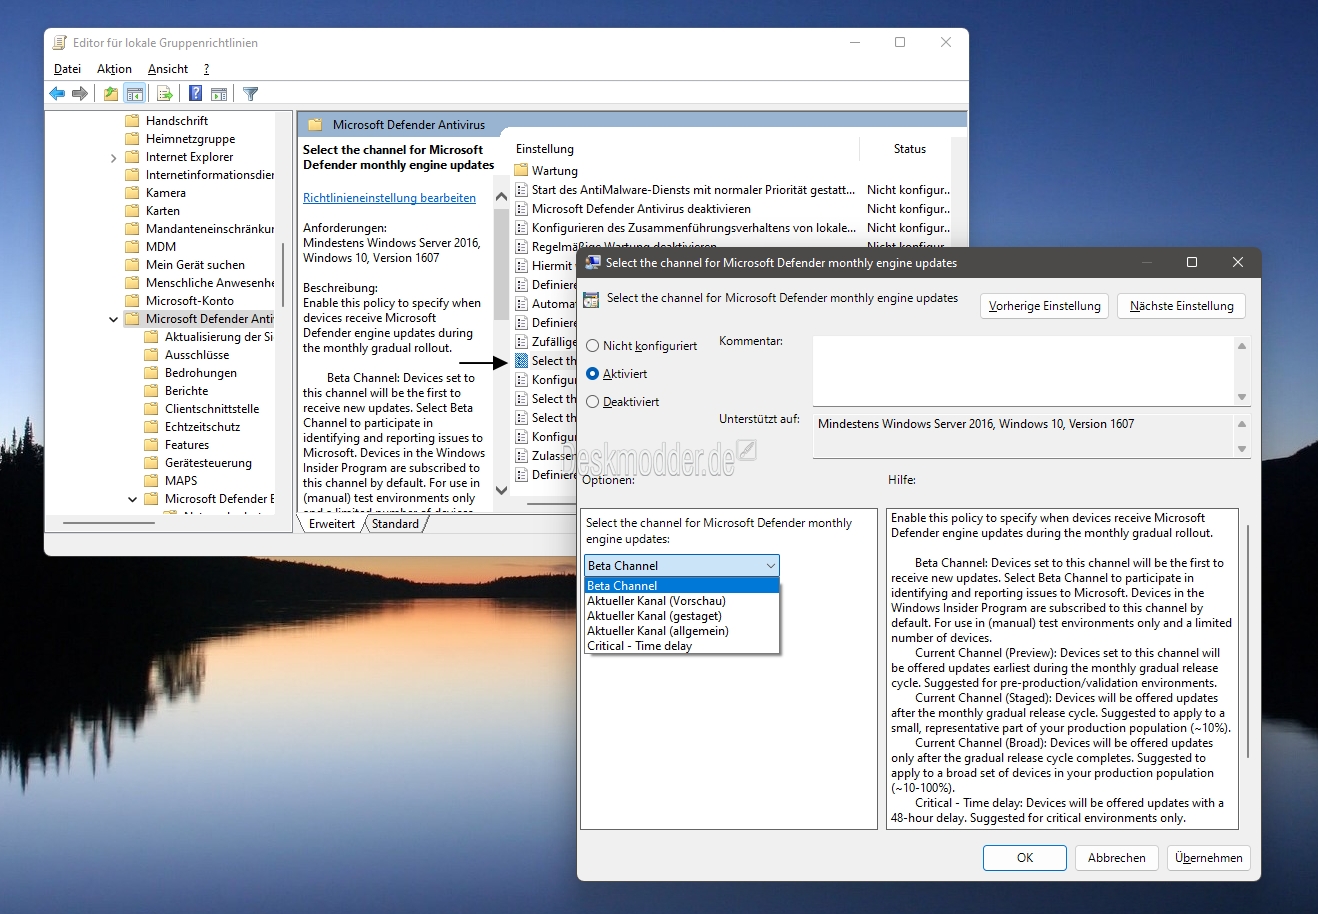Select the Deaktiviert radio button

pyautogui.click(x=593, y=402)
